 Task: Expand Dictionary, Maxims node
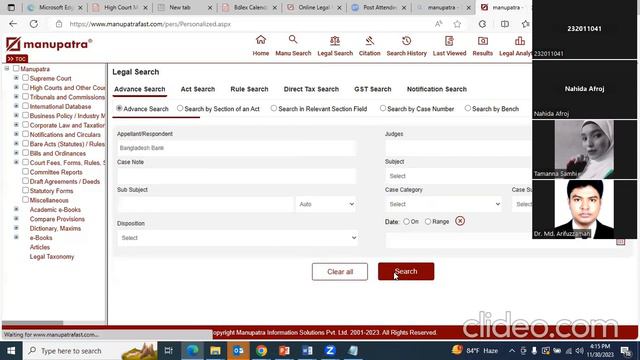[16, 228]
